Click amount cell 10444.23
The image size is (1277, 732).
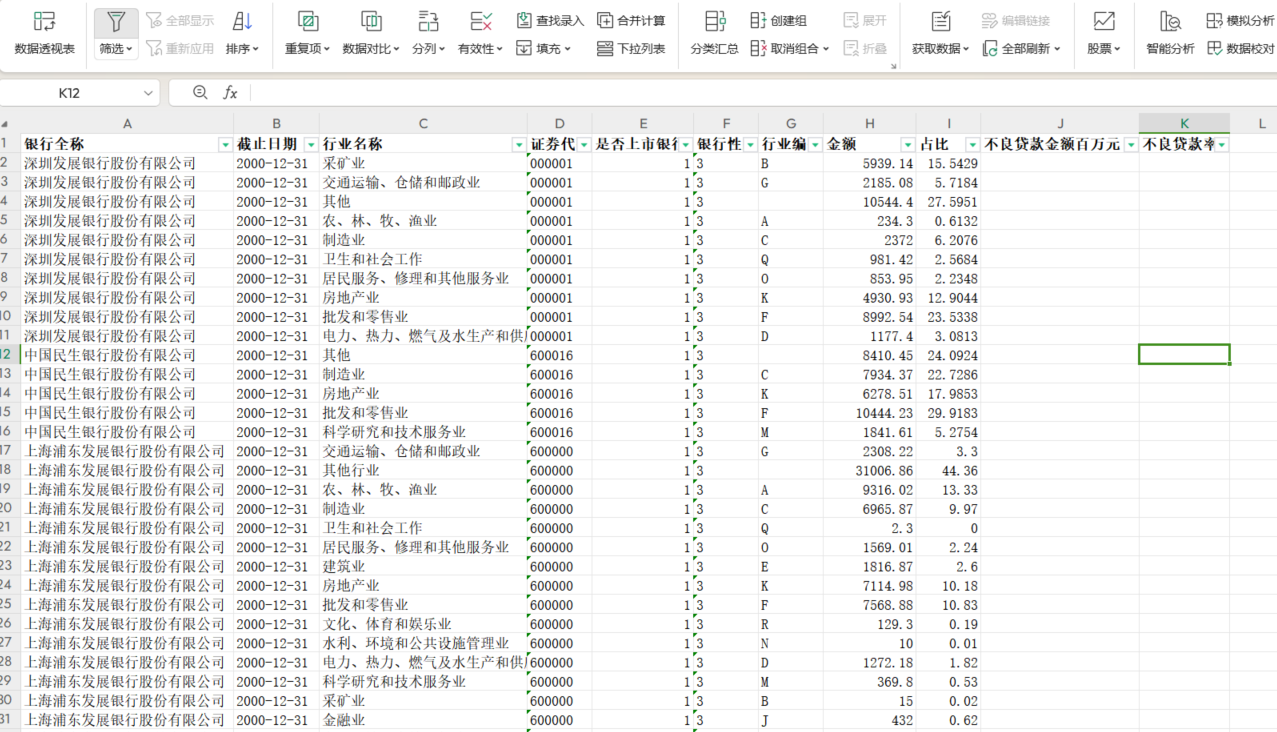tap(869, 413)
